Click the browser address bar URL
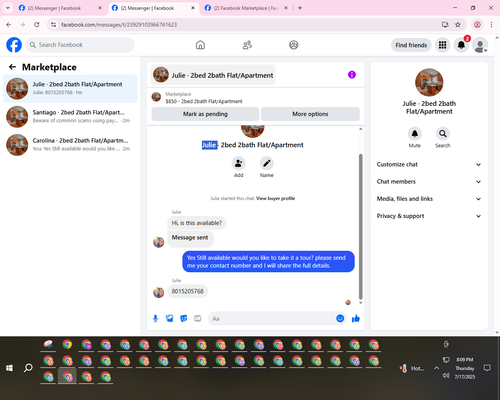 click(x=119, y=25)
